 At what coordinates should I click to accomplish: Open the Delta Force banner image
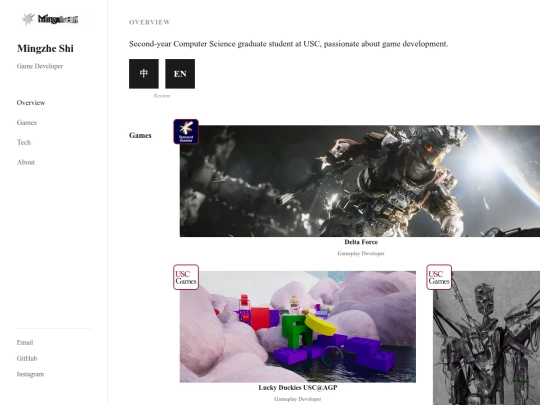360,181
